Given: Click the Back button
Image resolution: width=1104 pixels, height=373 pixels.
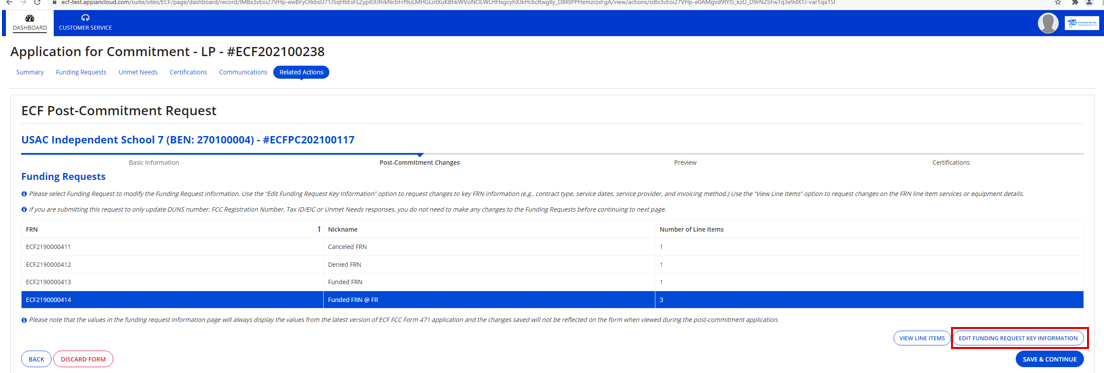Looking at the screenshot, I should [36, 359].
